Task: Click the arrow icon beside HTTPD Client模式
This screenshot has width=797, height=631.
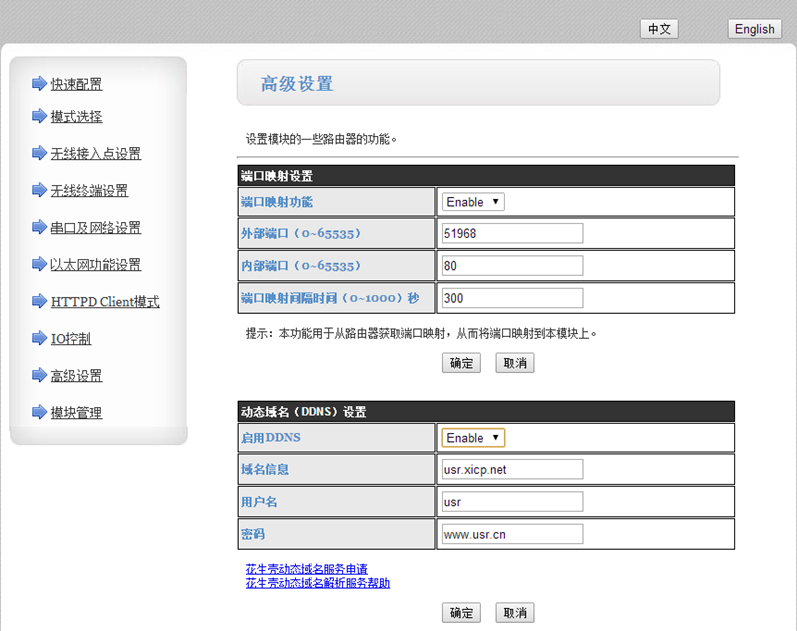Action: coord(39,301)
